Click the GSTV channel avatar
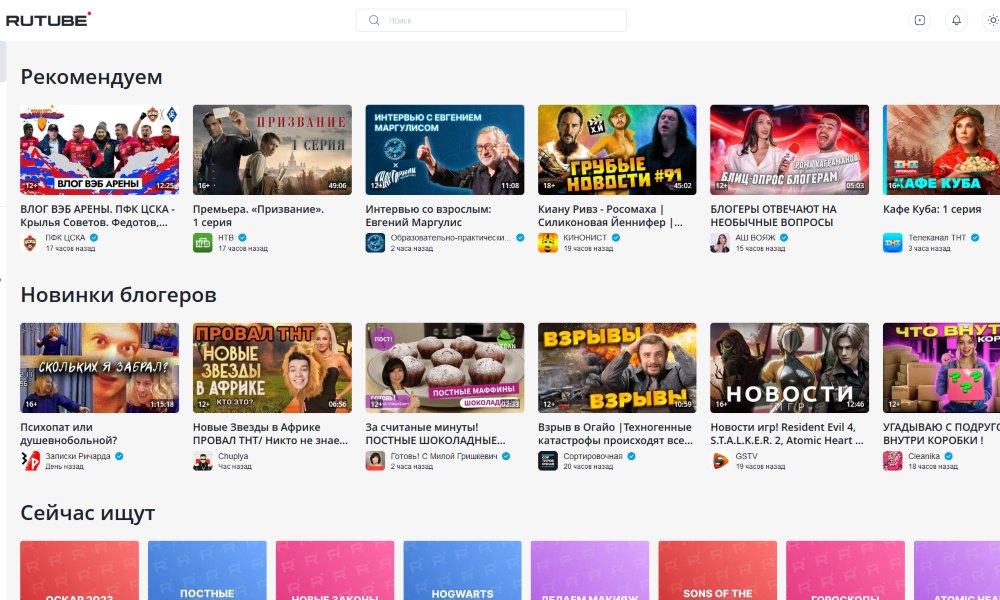 720,460
